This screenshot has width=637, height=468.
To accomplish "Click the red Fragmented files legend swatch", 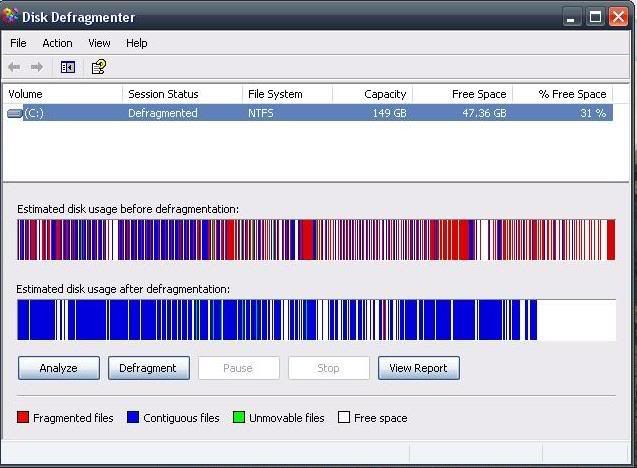I will point(24,418).
